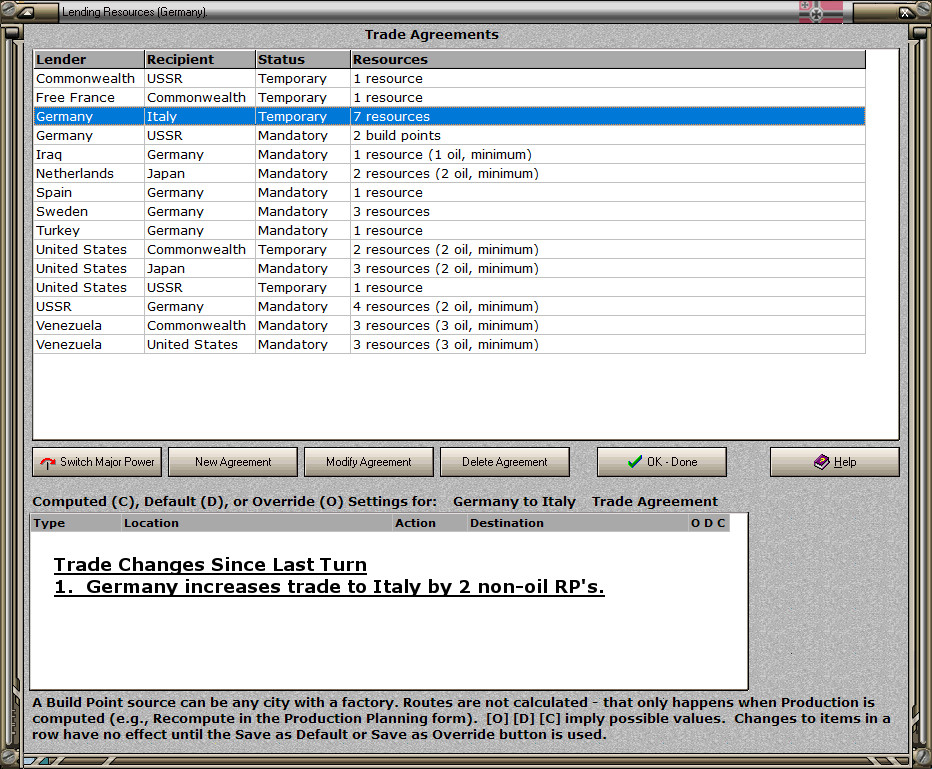Click the Status column header
The height and width of the screenshot is (769, 932).
click(x=303, y=59)
